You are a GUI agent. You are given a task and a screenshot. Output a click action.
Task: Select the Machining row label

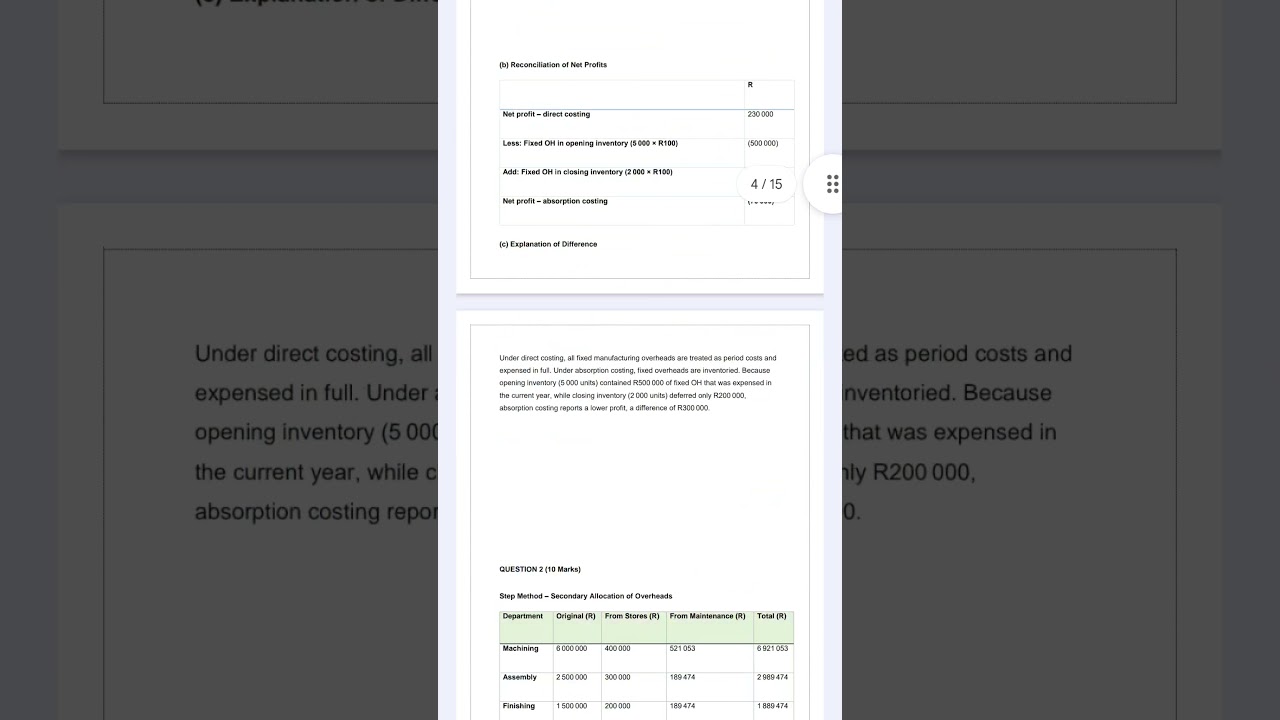point(521,649)
